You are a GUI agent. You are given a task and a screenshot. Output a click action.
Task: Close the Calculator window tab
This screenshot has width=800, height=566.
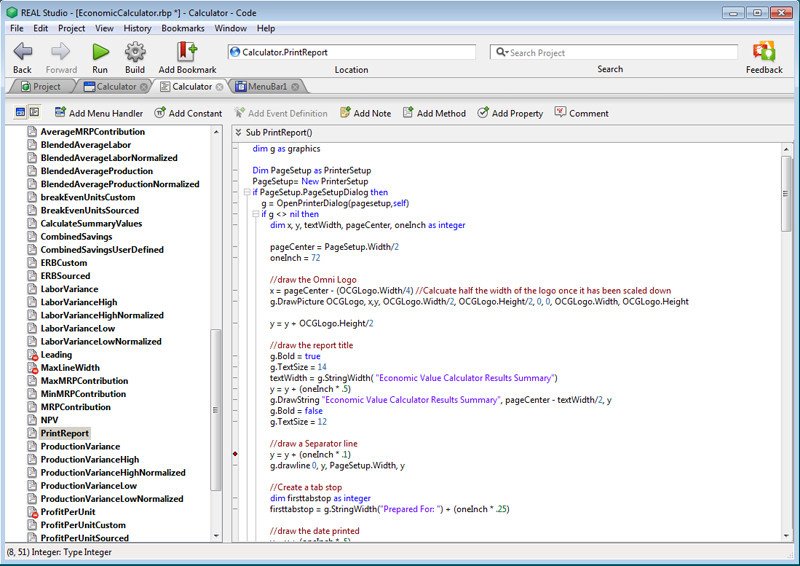pyautogui.click(x=144, y=87)
